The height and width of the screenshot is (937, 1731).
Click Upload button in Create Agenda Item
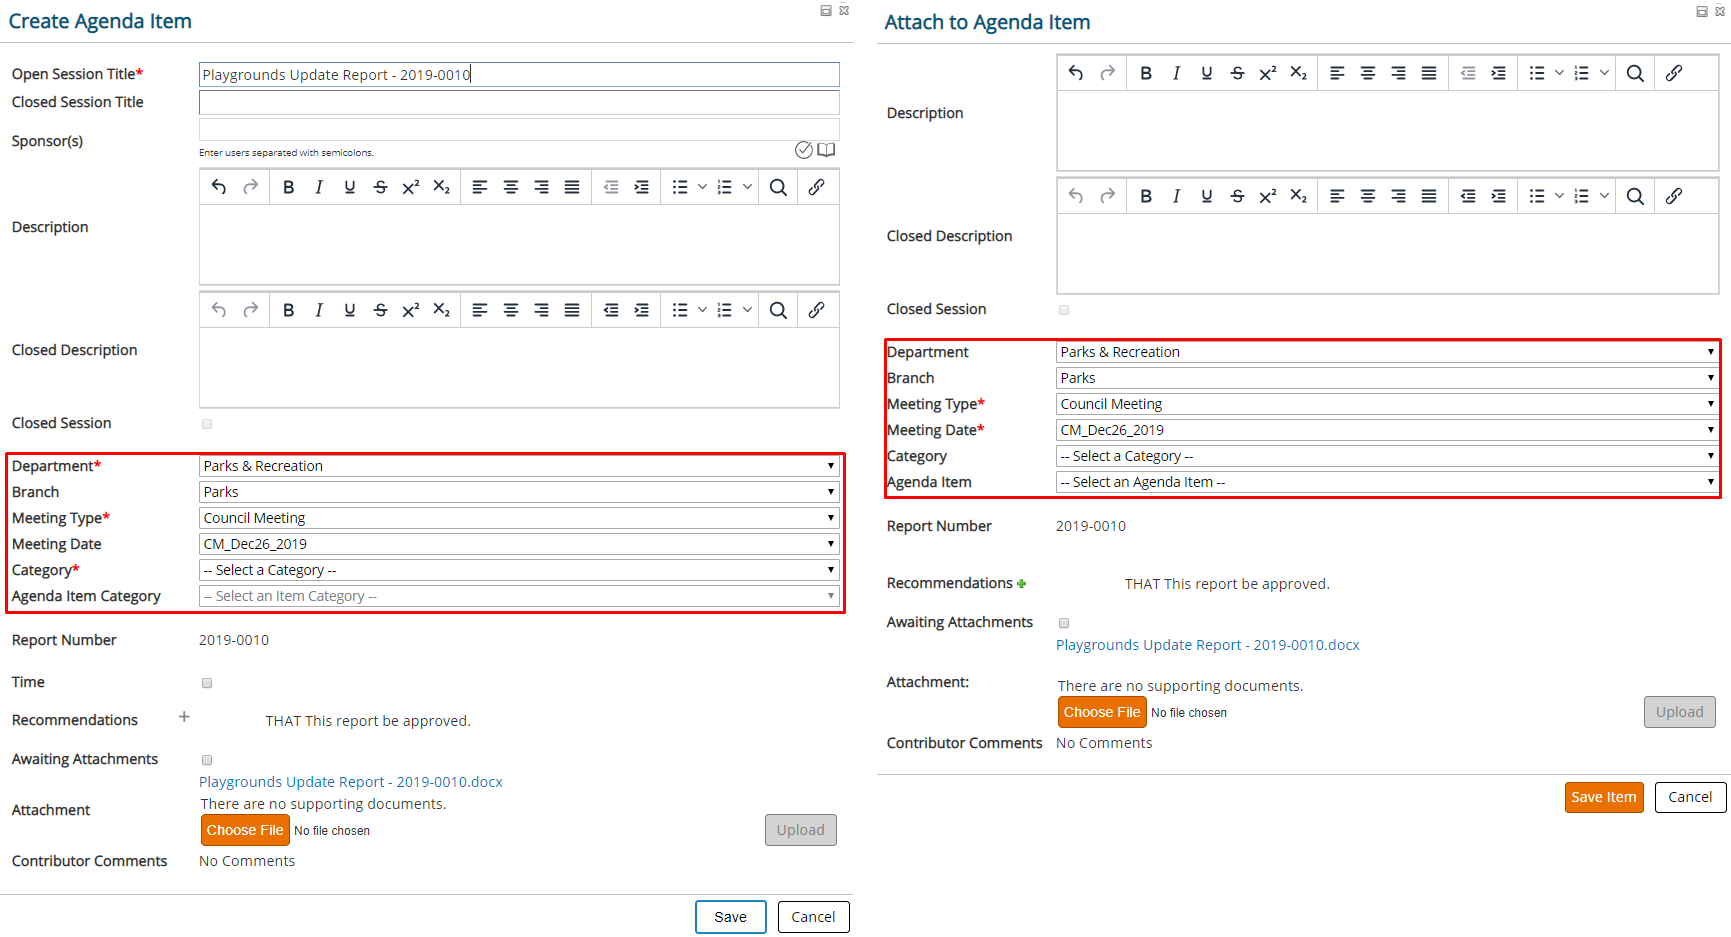pos(801,830)
